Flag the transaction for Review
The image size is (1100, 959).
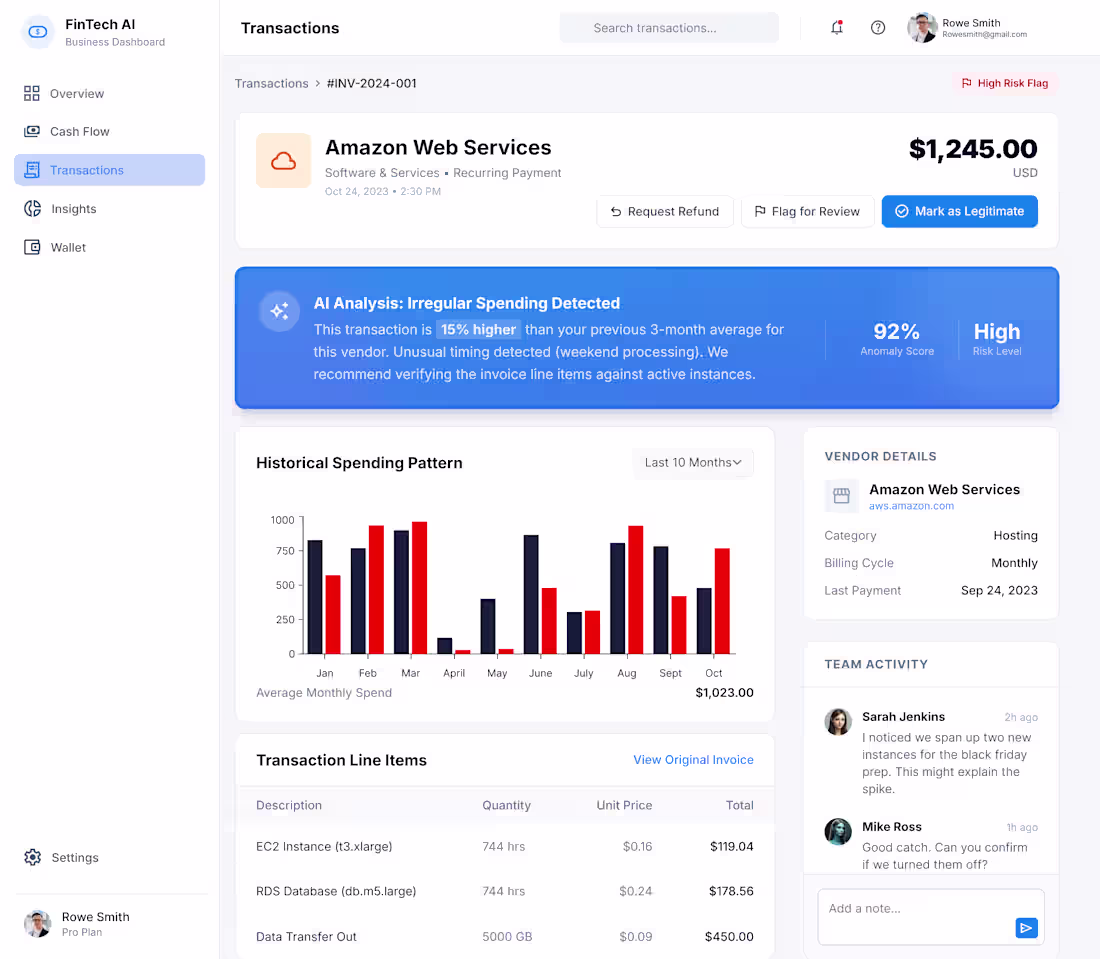click(x=807, y=211)
